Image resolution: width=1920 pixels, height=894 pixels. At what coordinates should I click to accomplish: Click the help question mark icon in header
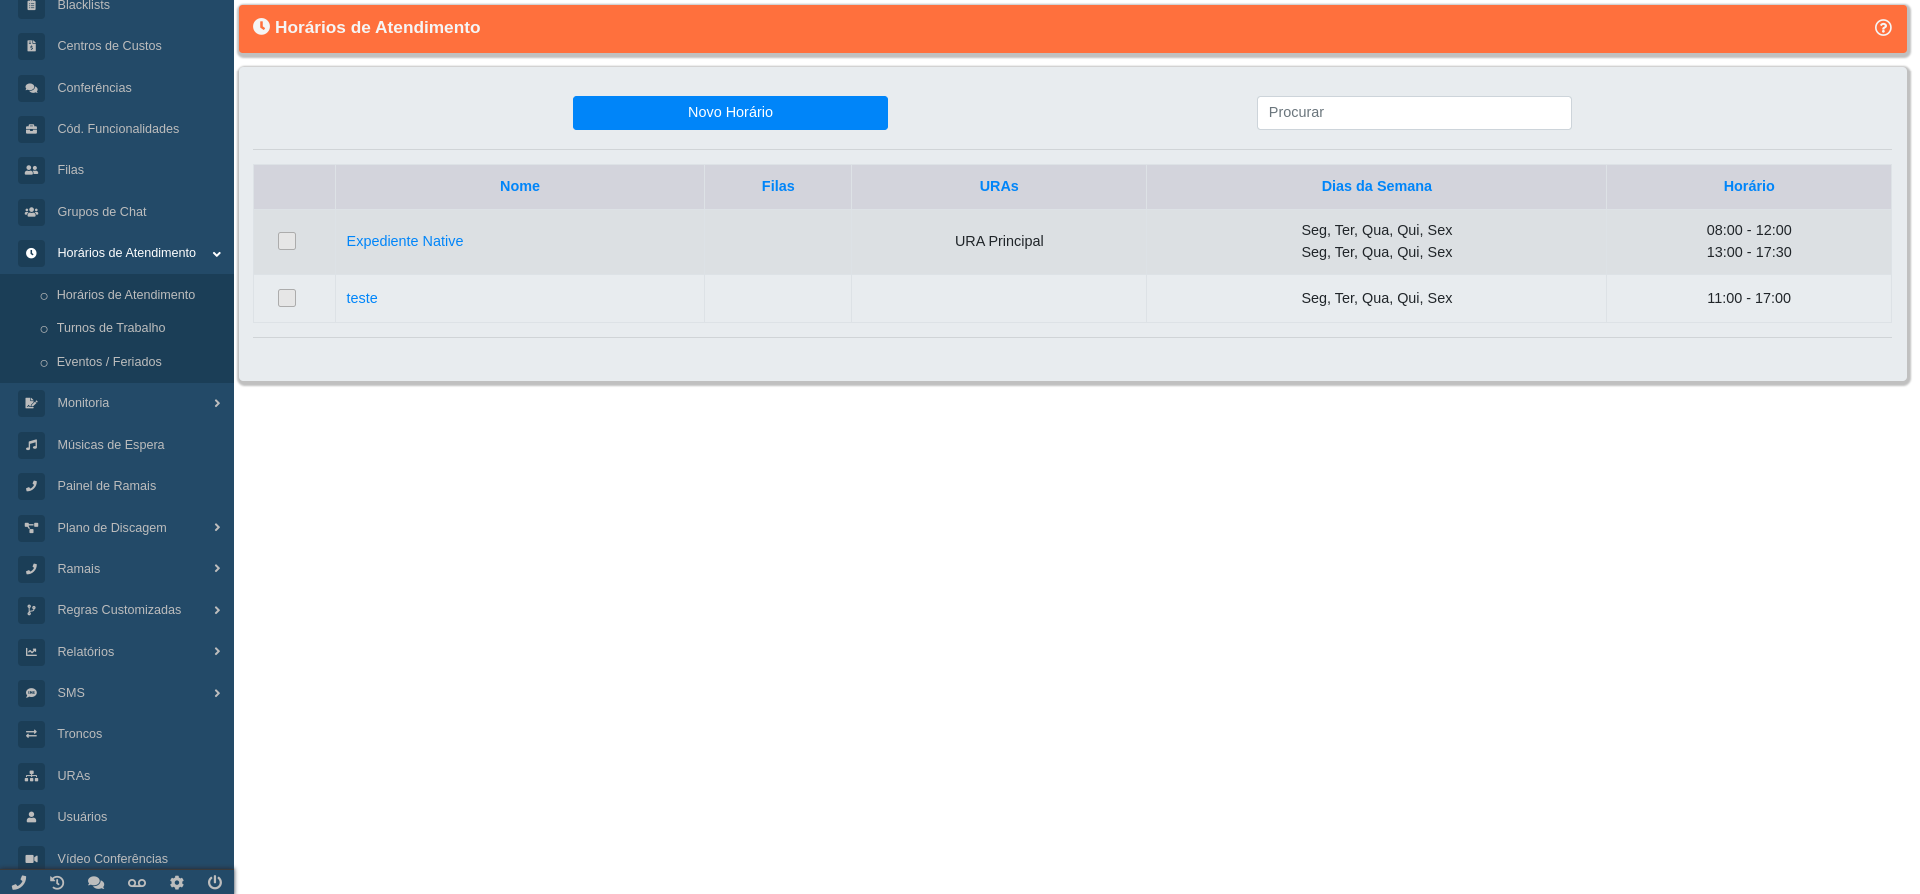coord(1883,28)
